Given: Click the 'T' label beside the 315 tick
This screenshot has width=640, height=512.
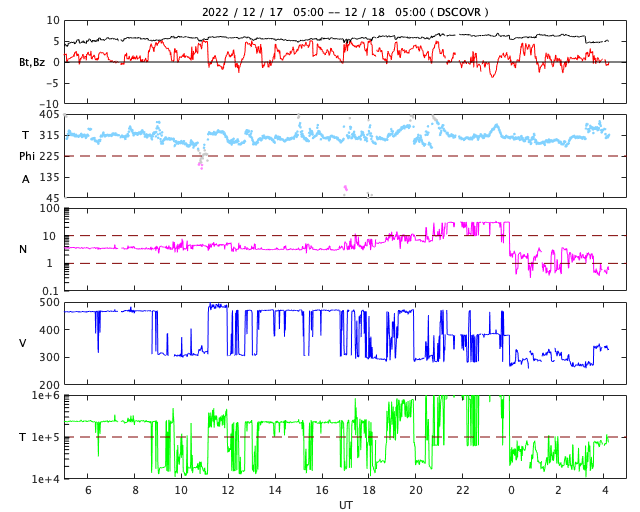Looking at the screenshot, I should tap(25, 135).
